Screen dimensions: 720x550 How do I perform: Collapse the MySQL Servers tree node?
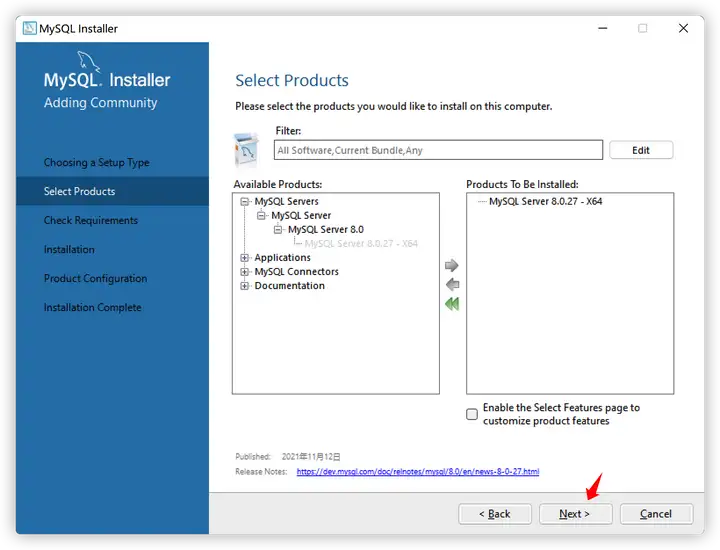click(244, 202)
